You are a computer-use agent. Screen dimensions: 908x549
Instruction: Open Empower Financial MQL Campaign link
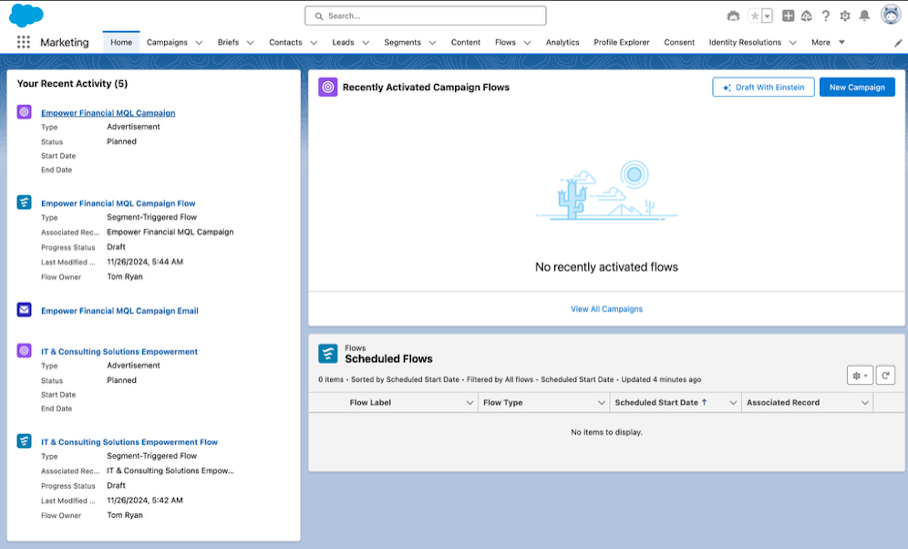tap(108, 113)
